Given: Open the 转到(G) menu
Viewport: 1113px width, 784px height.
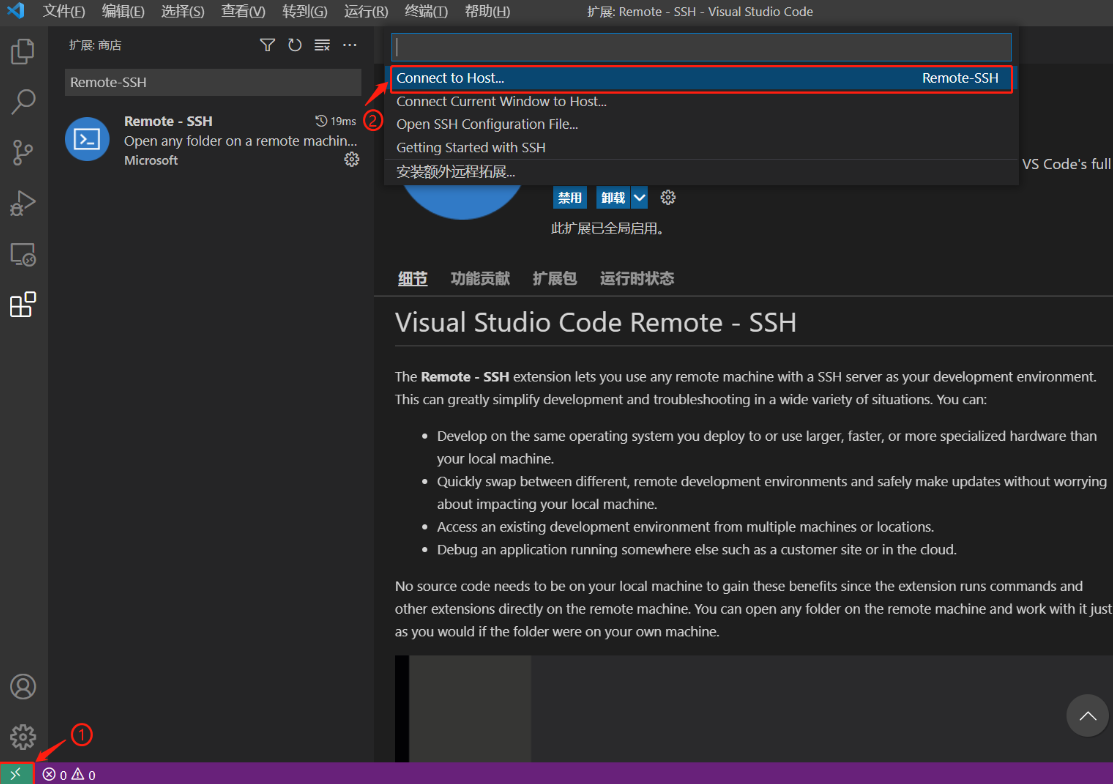Looking at the screenshot, I should (305, 11).
